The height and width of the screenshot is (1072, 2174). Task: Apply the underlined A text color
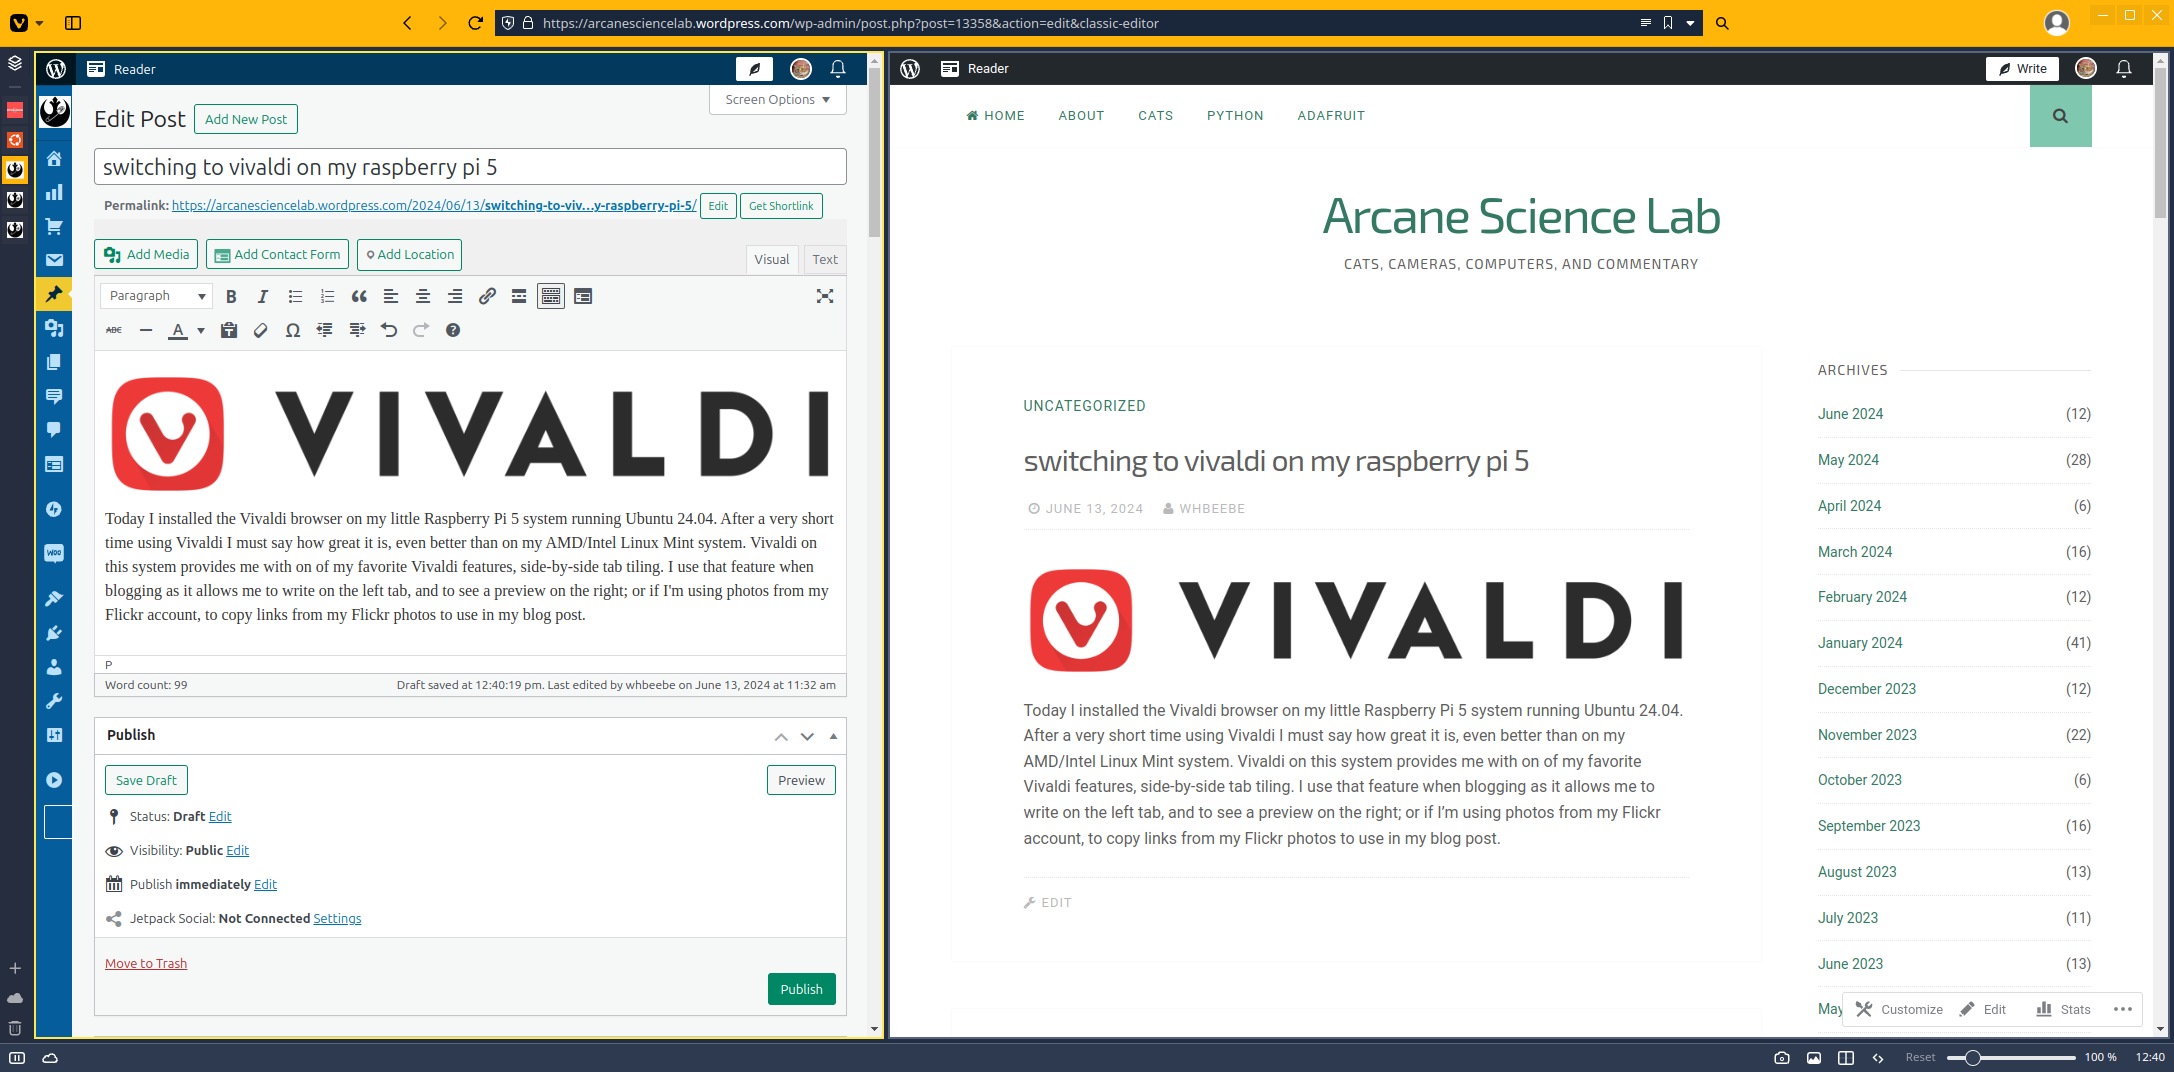point(178,330)
